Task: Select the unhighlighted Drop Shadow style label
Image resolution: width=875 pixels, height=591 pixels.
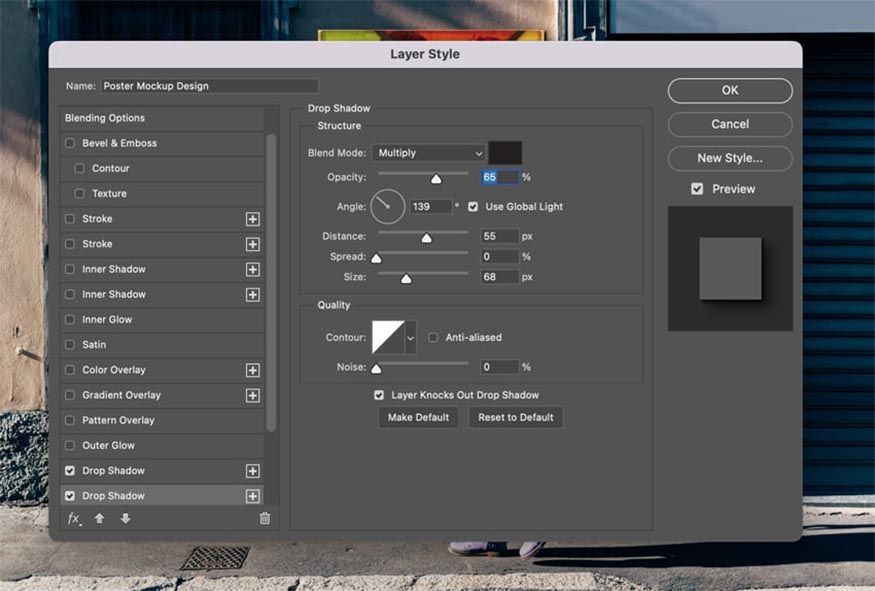Action: click(x=113, y=470)
